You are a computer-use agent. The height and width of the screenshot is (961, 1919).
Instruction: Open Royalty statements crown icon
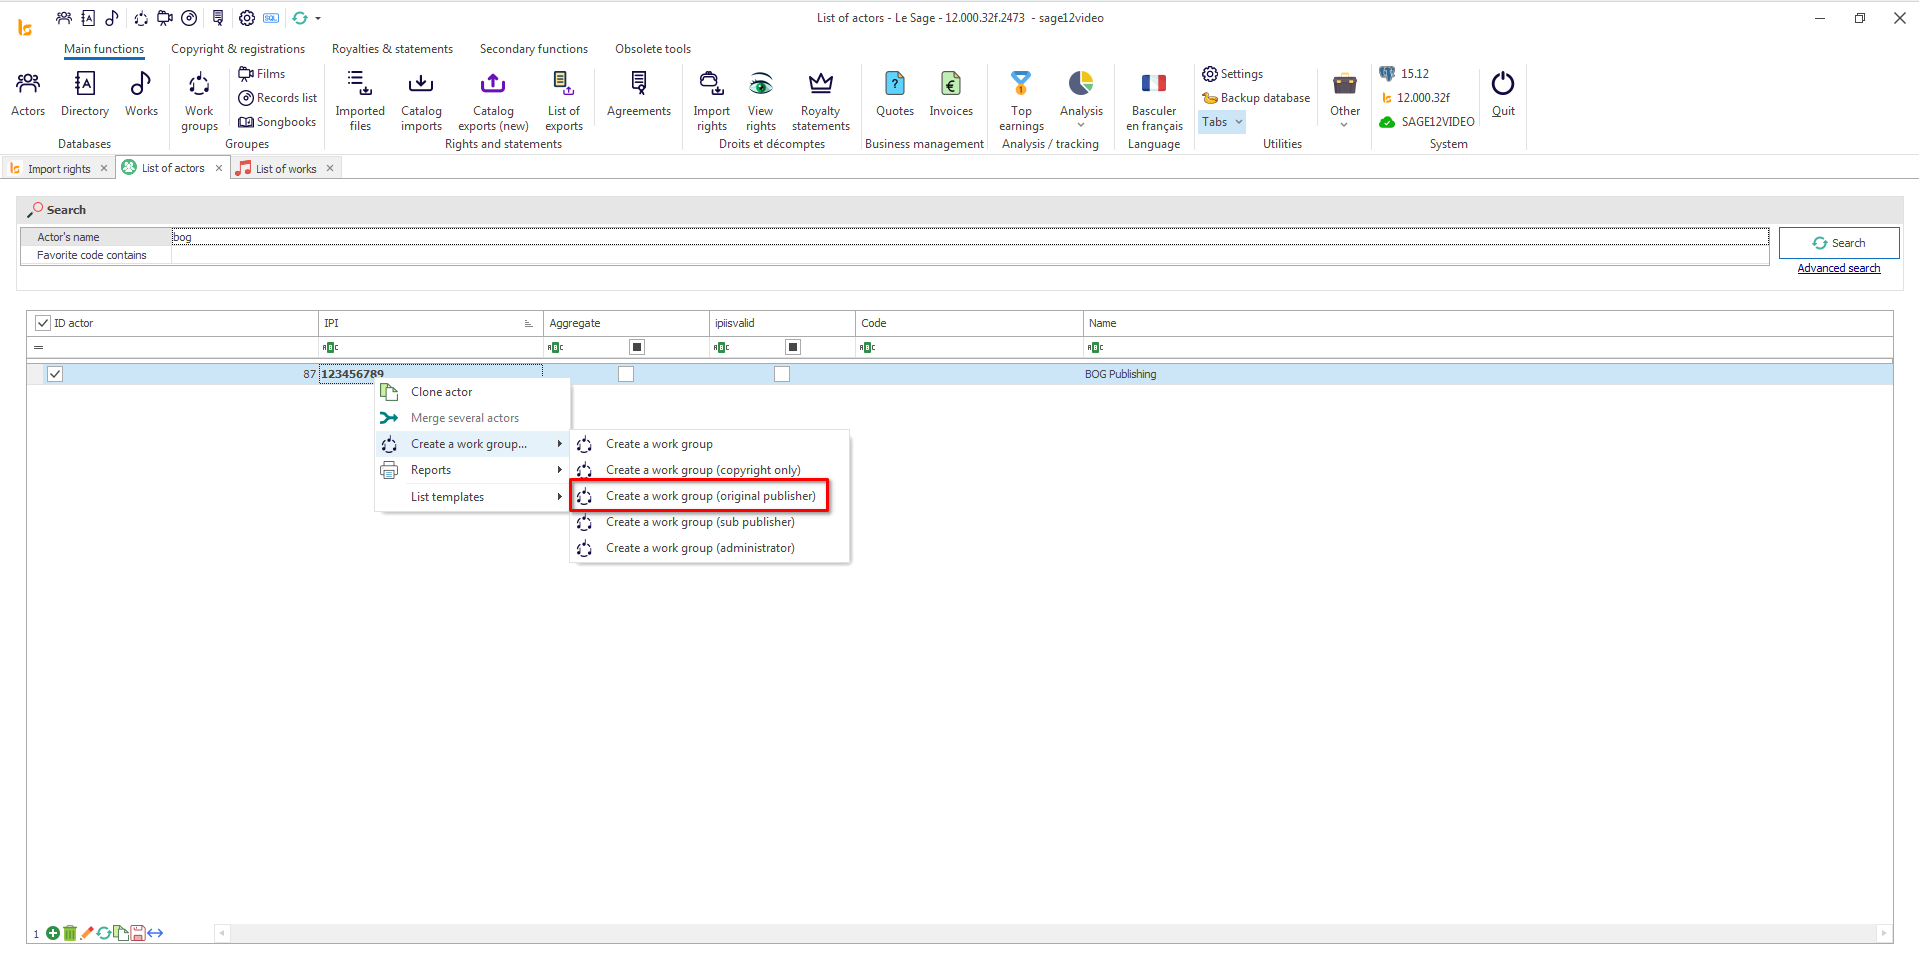[x=820, y=84]
